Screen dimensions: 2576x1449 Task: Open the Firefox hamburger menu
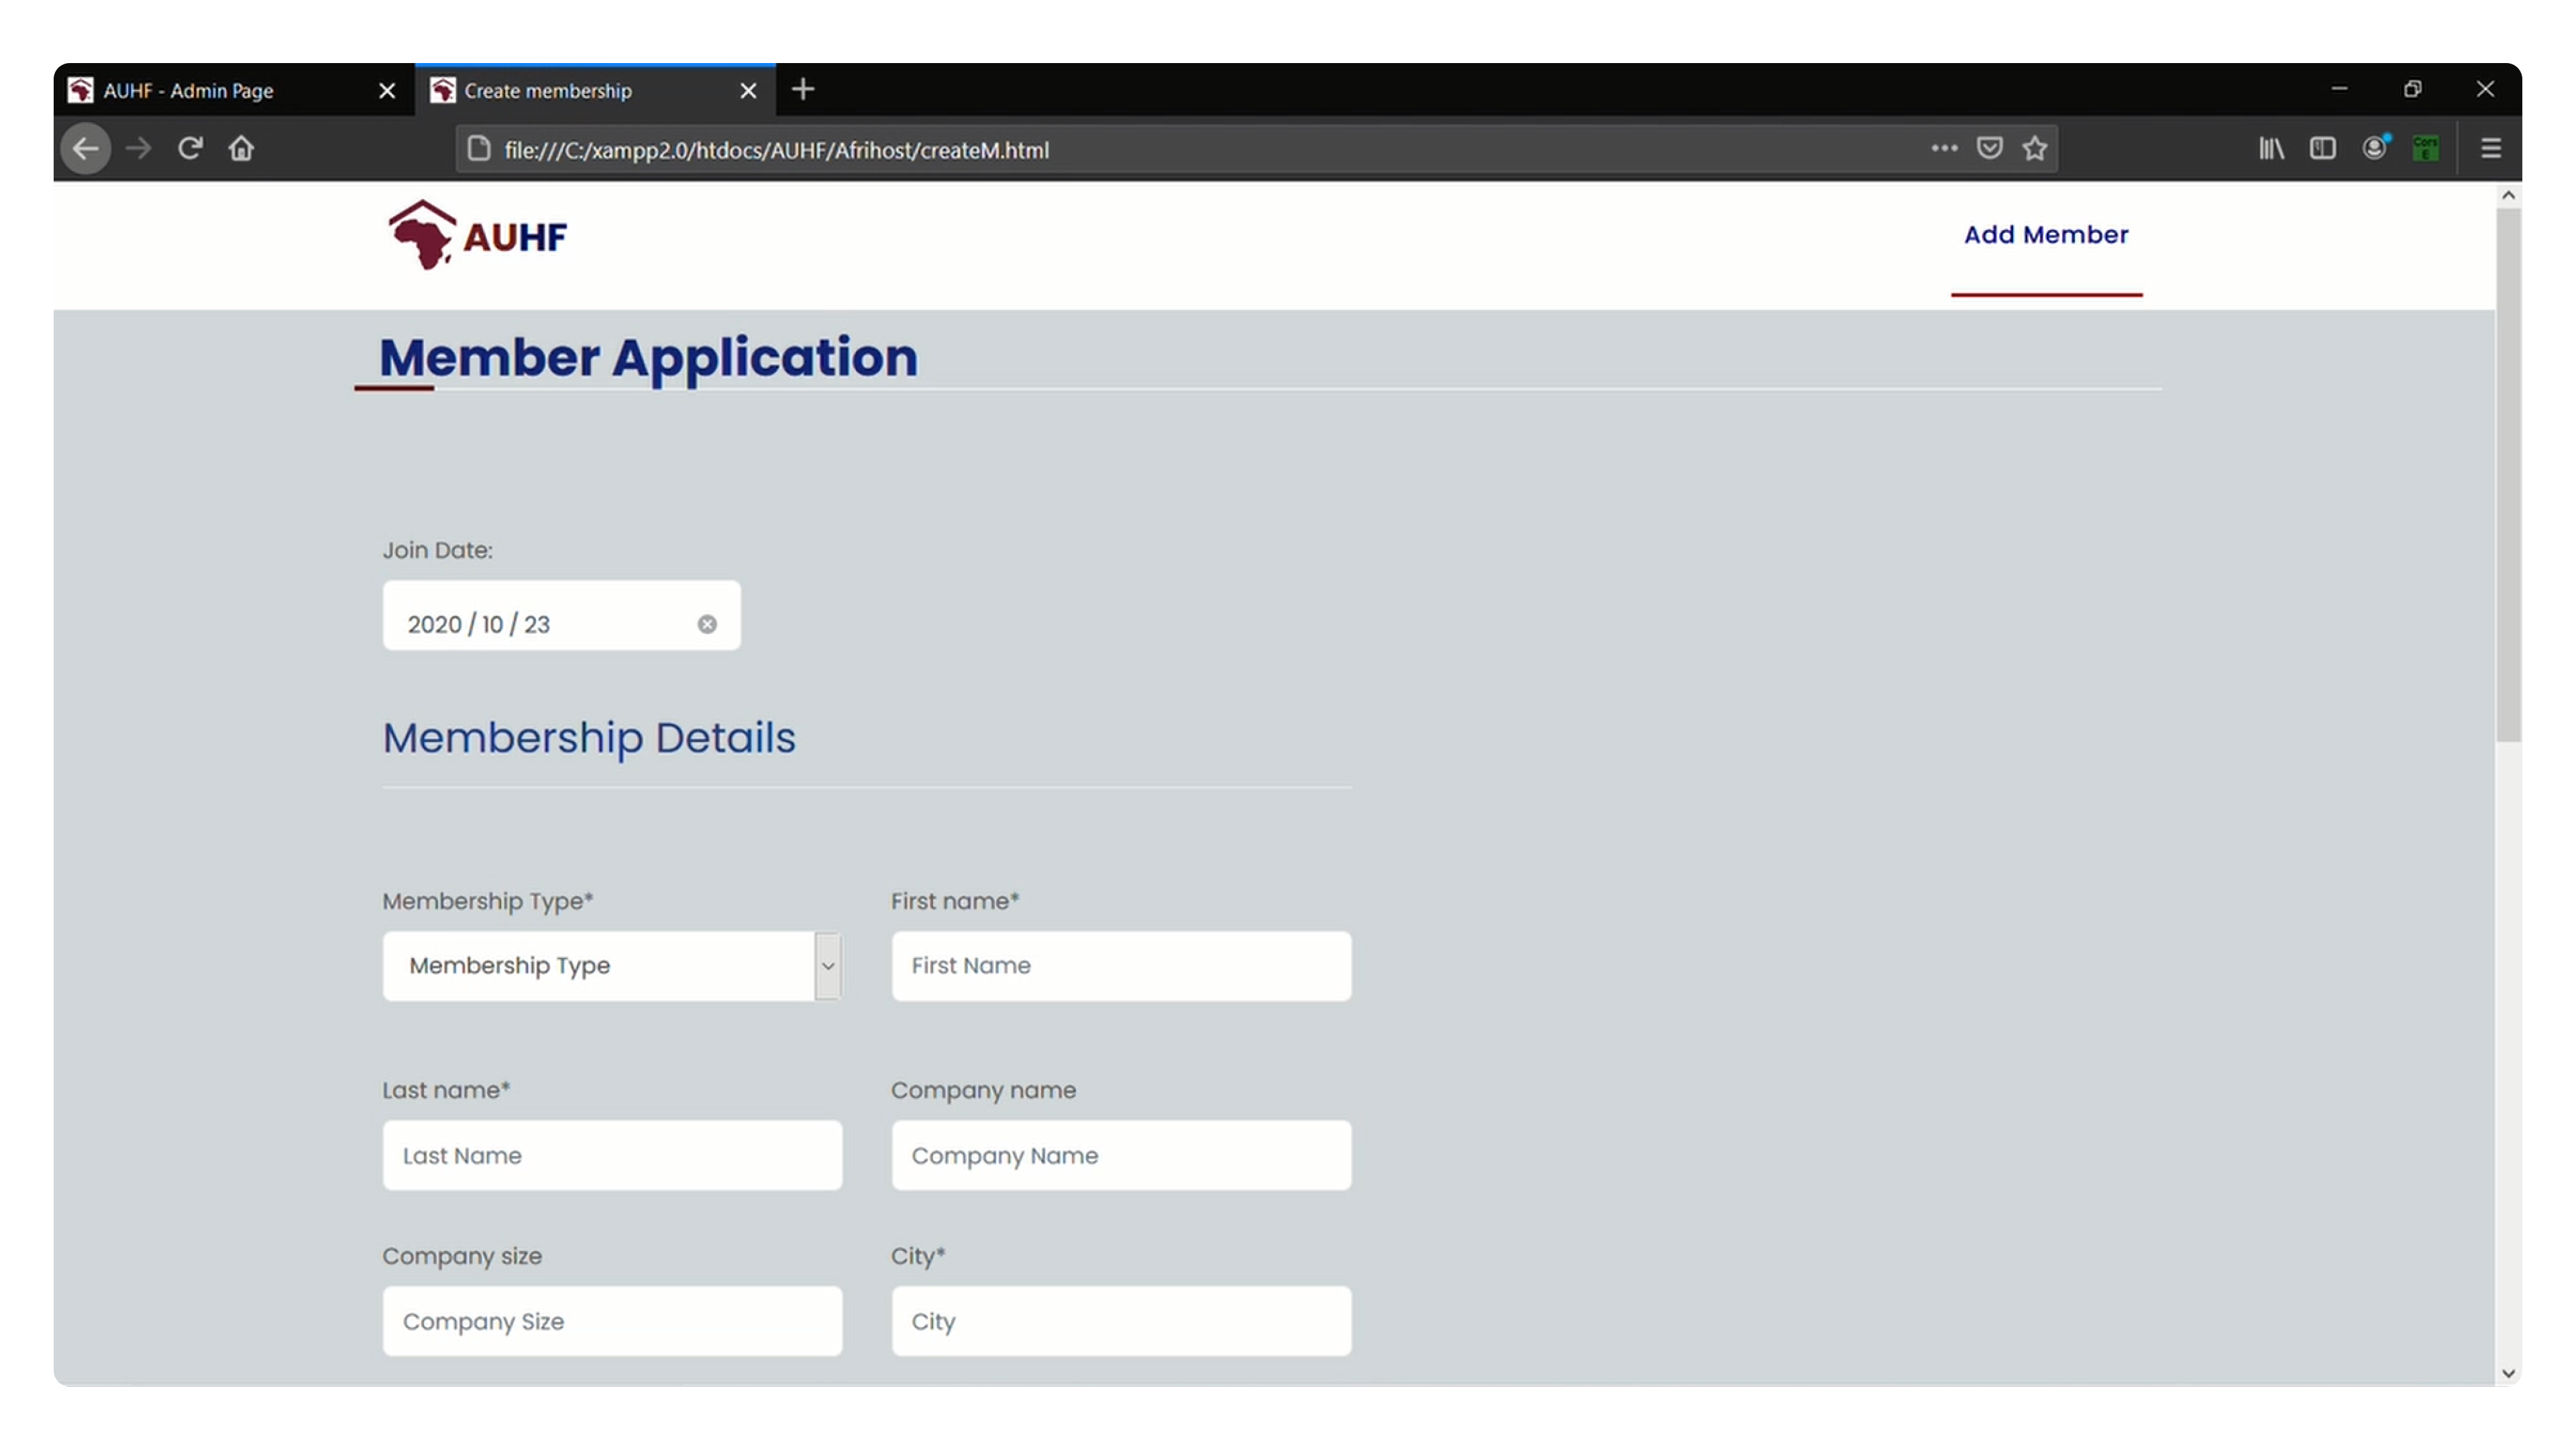(2490, 148)
